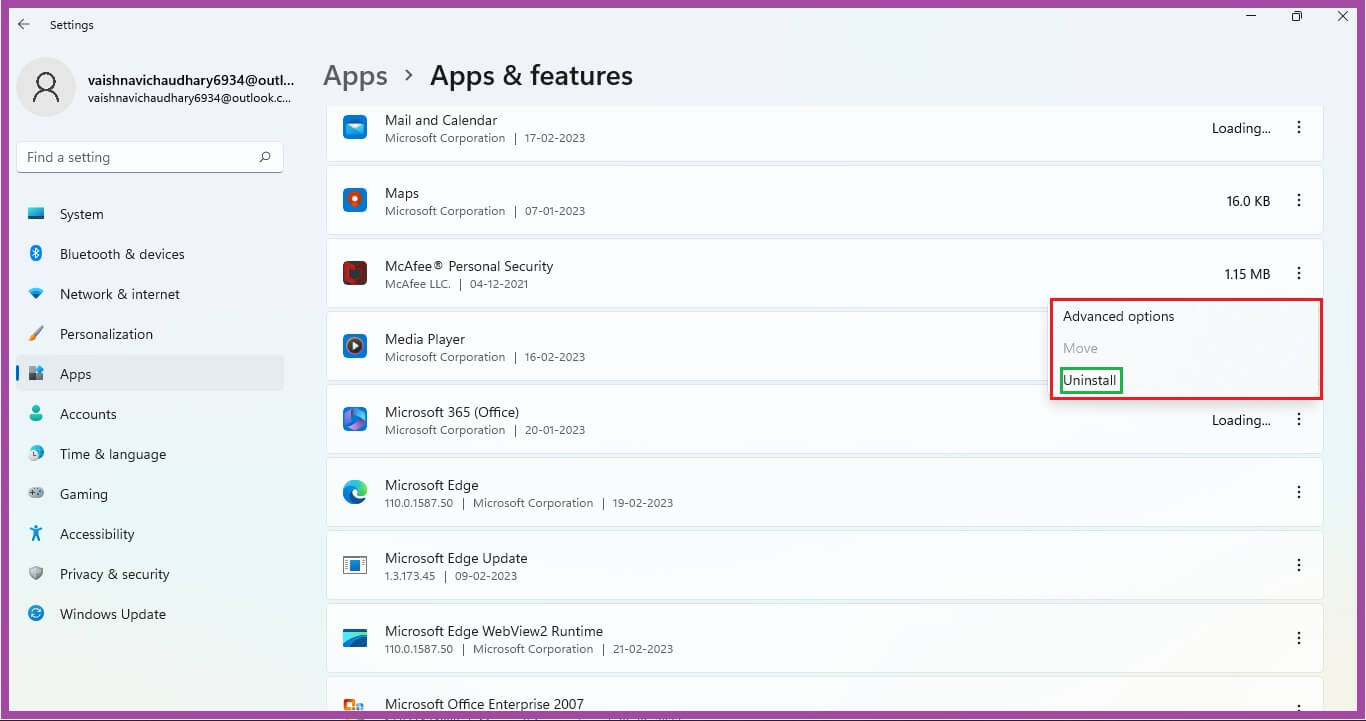
Task: Click the user profile avatar icon
Action: tap(46, 87)
